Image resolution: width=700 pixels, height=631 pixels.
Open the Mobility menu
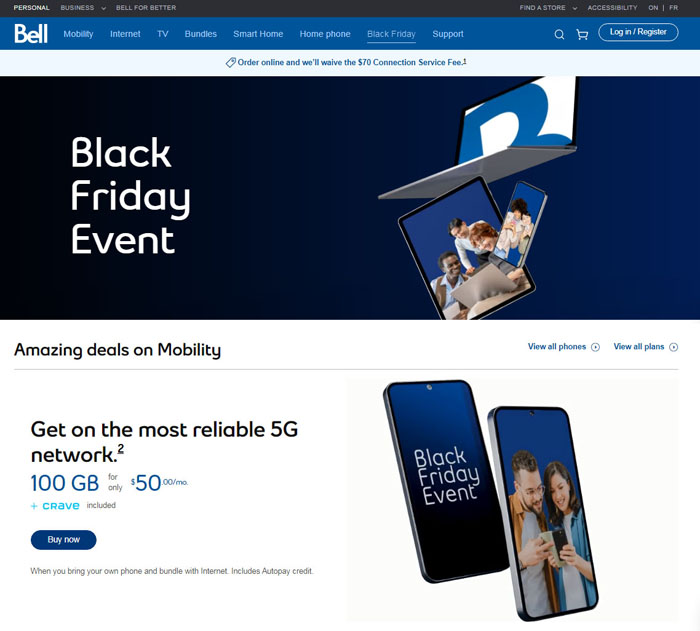78,34
